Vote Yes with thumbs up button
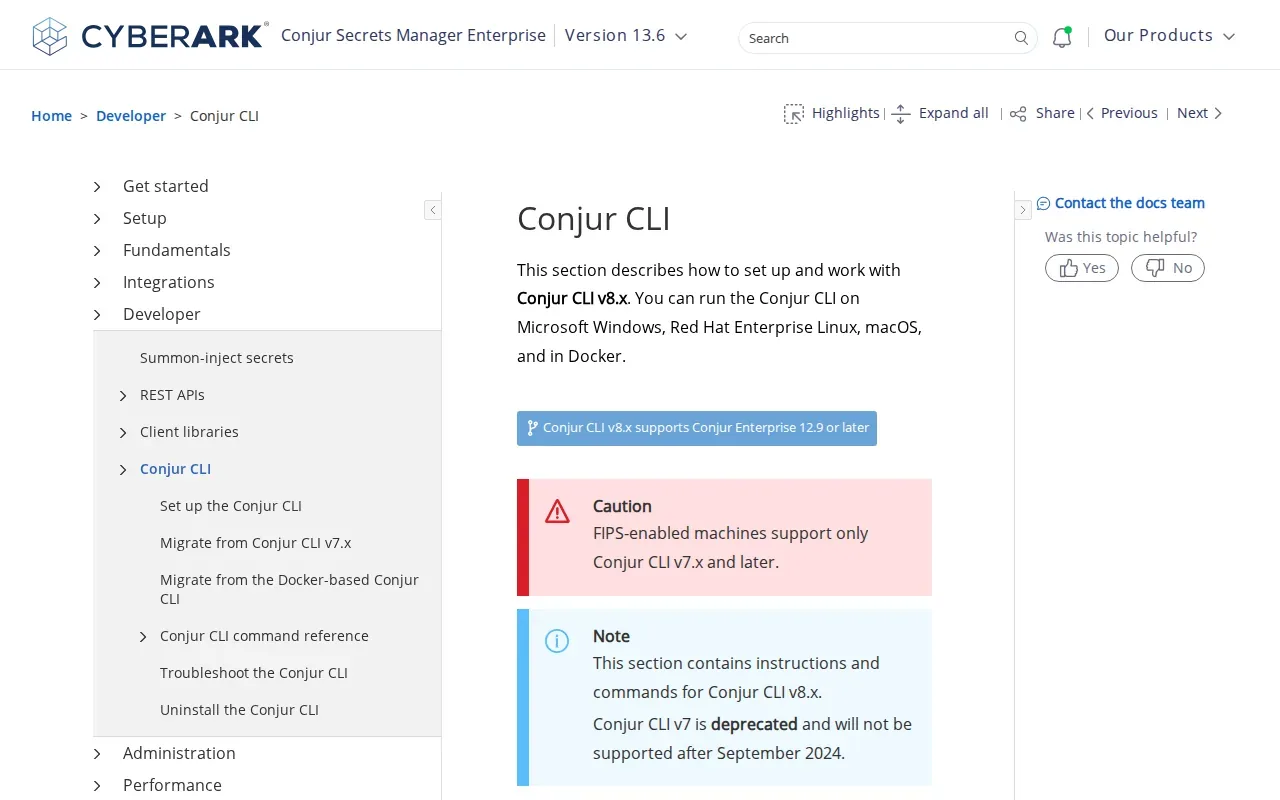 pos(1082,268)
